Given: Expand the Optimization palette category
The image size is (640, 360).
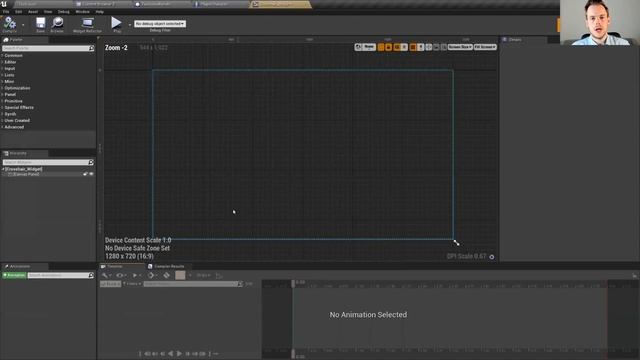Looking at the screenshot, I should click(17, 88).
